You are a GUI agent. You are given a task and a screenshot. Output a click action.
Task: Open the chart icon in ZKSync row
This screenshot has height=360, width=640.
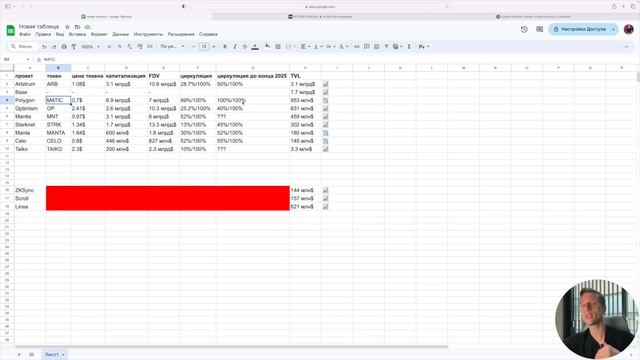325,190
